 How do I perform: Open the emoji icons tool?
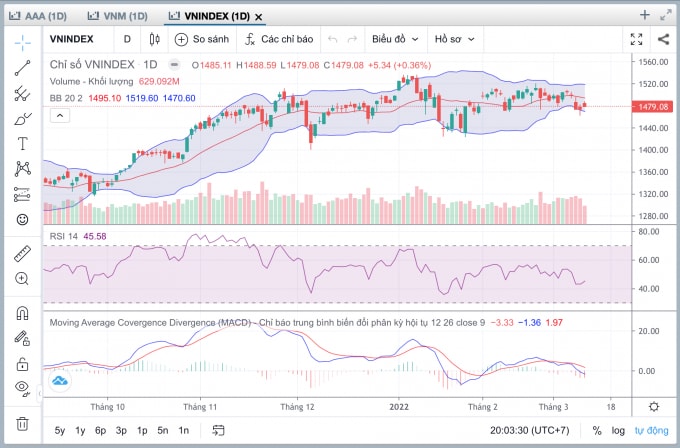[23, 219]
